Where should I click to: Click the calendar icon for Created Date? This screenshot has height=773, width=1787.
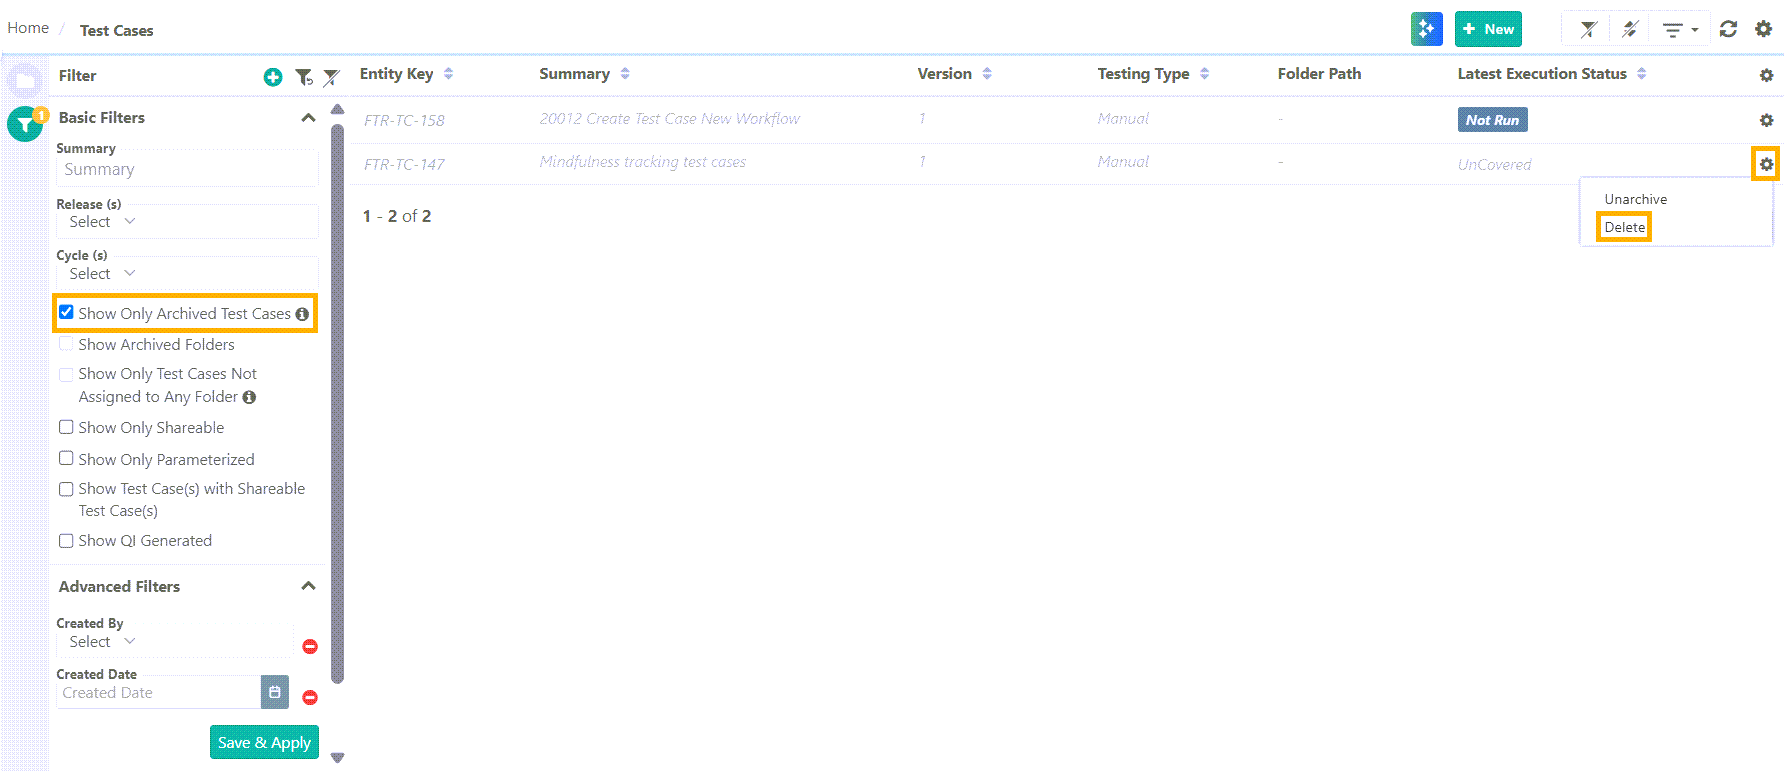pyautogui.click(x=275, y=692)
